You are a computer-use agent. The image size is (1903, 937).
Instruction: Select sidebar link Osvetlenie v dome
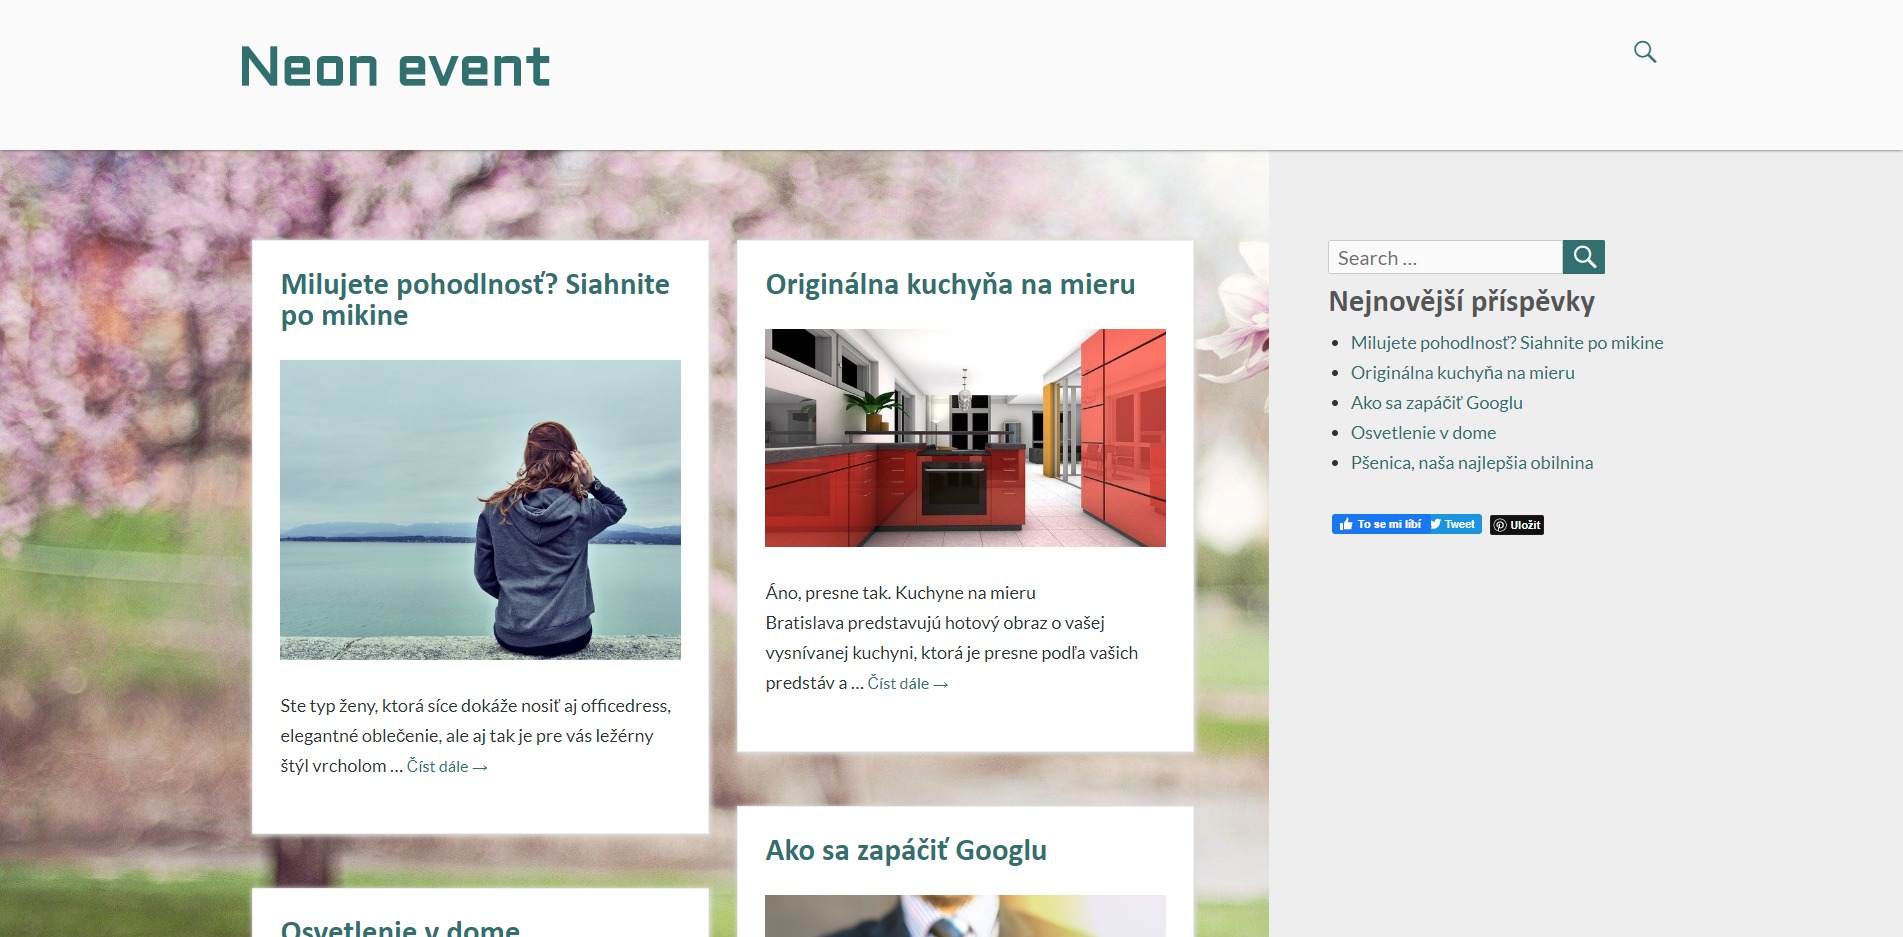(x=1424, y=433)
